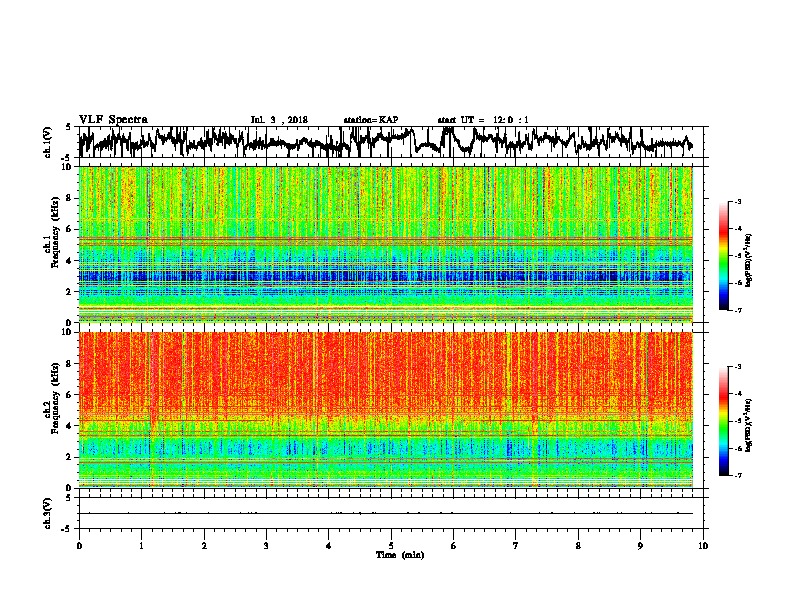Click the time axis tick label "9"

[x=640, y=546]
